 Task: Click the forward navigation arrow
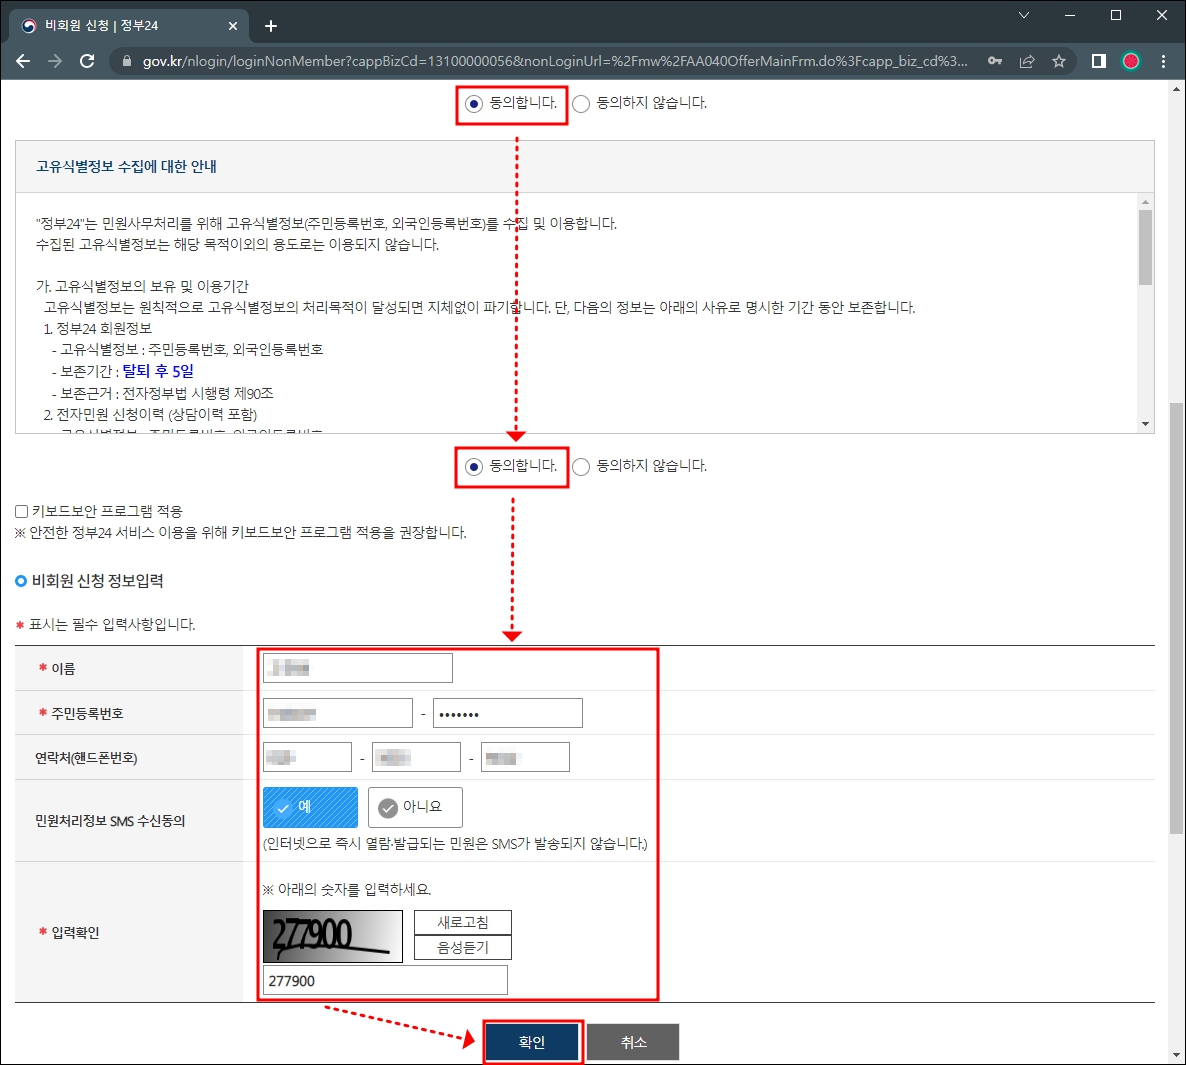[x=55, y=60]
